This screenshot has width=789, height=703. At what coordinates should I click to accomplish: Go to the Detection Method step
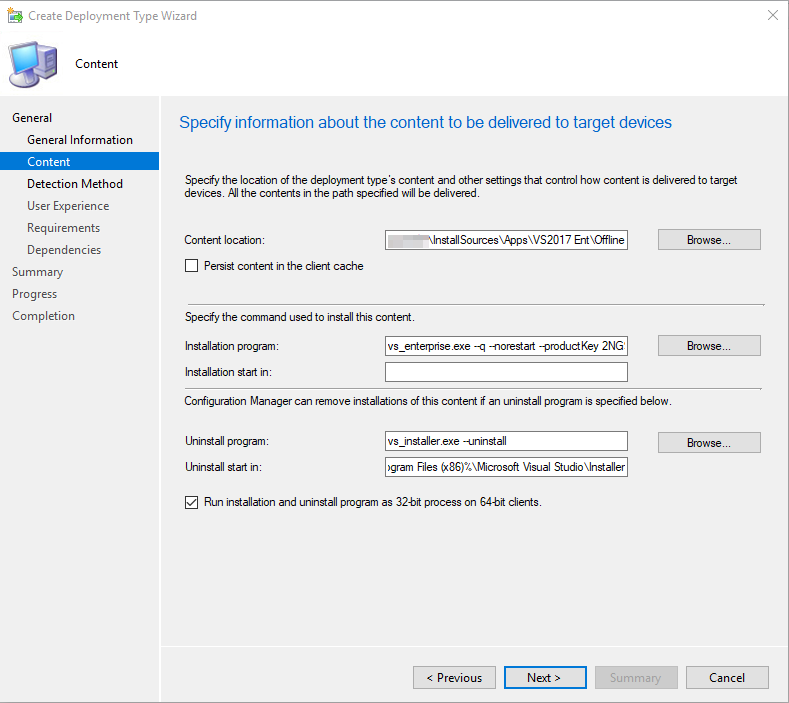point(75,184)
